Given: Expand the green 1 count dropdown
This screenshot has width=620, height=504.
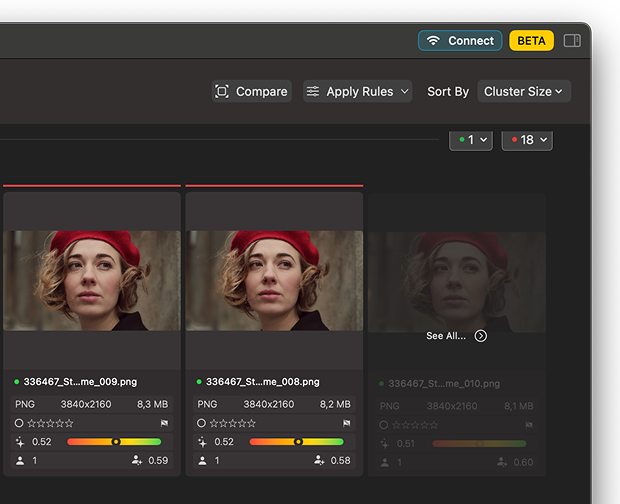Looking at the screenshot, I should (x=471, y=140).
